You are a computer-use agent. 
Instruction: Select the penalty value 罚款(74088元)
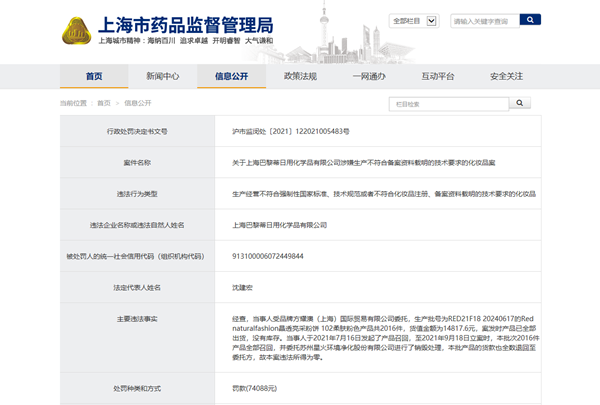click(254, 389)
